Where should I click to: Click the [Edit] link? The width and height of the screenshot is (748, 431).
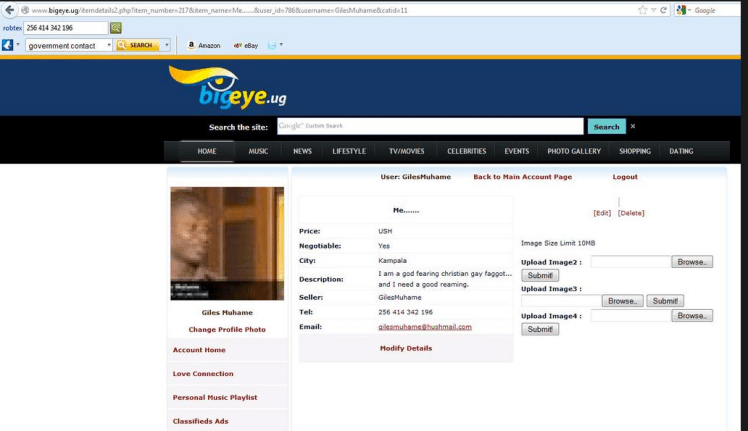tap(602, 213)
